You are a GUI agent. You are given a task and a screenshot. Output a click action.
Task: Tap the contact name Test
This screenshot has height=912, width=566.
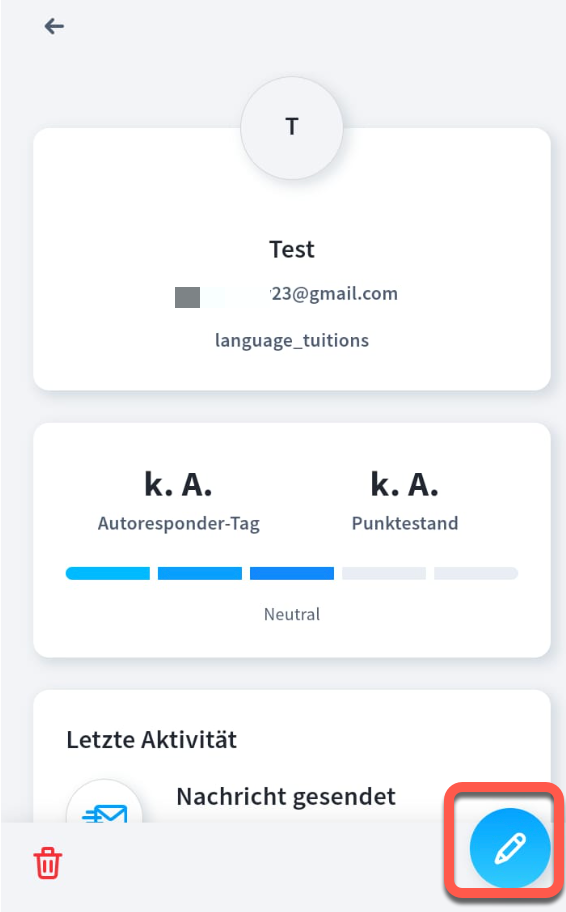(292, 250)
